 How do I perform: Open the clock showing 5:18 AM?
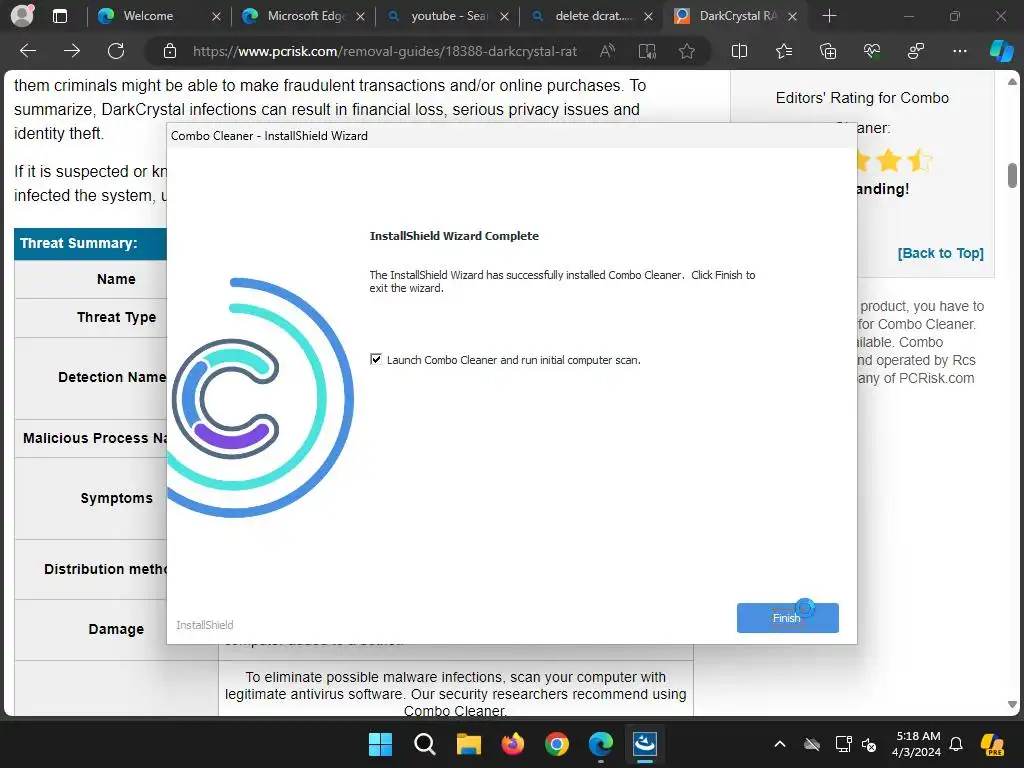(917, 744)
